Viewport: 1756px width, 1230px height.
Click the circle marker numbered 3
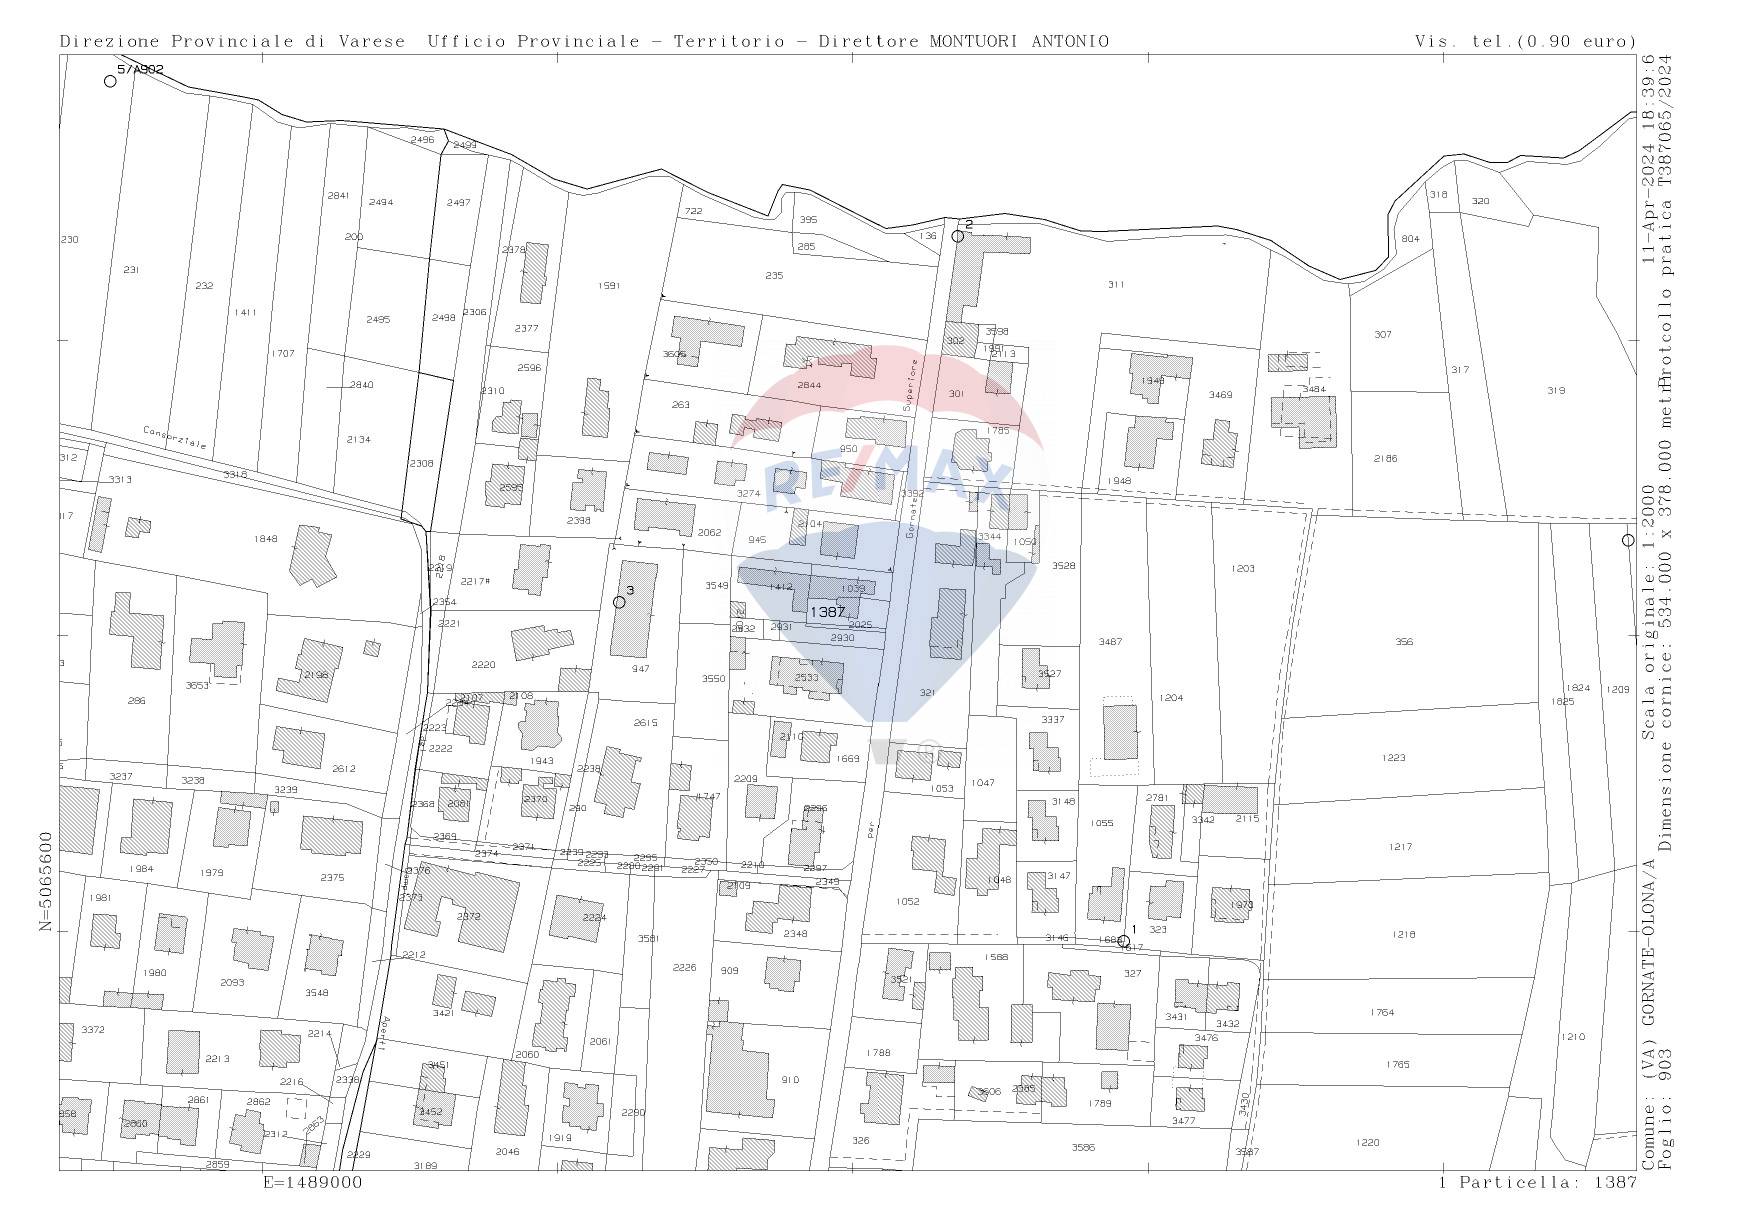point(619,602)
